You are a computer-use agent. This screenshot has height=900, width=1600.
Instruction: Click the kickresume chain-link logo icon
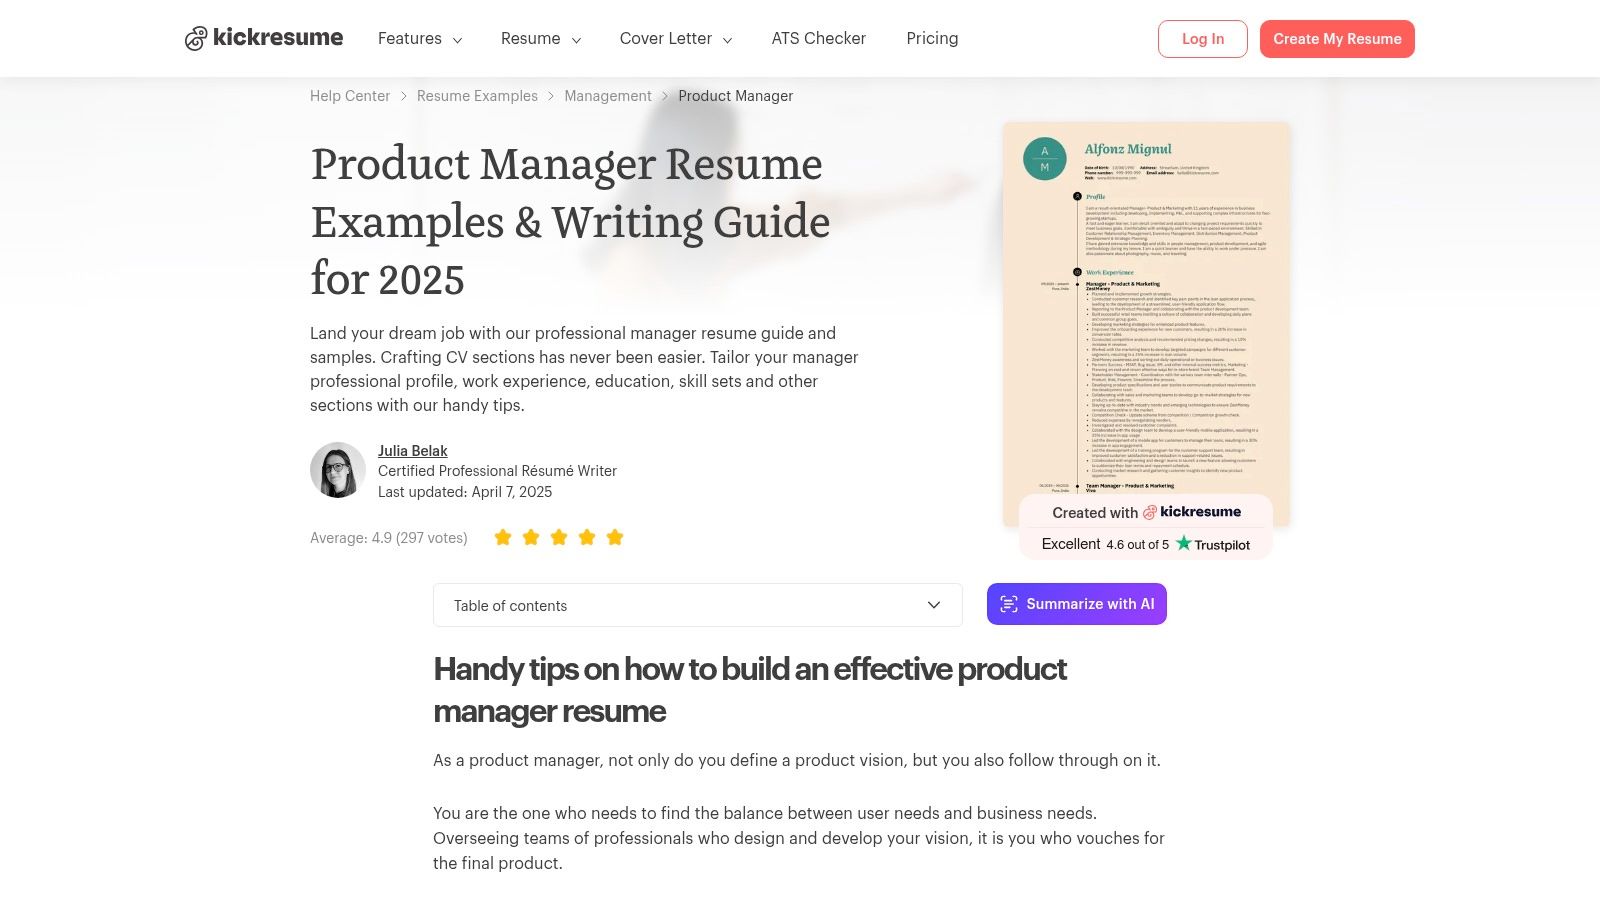[196, 38]
